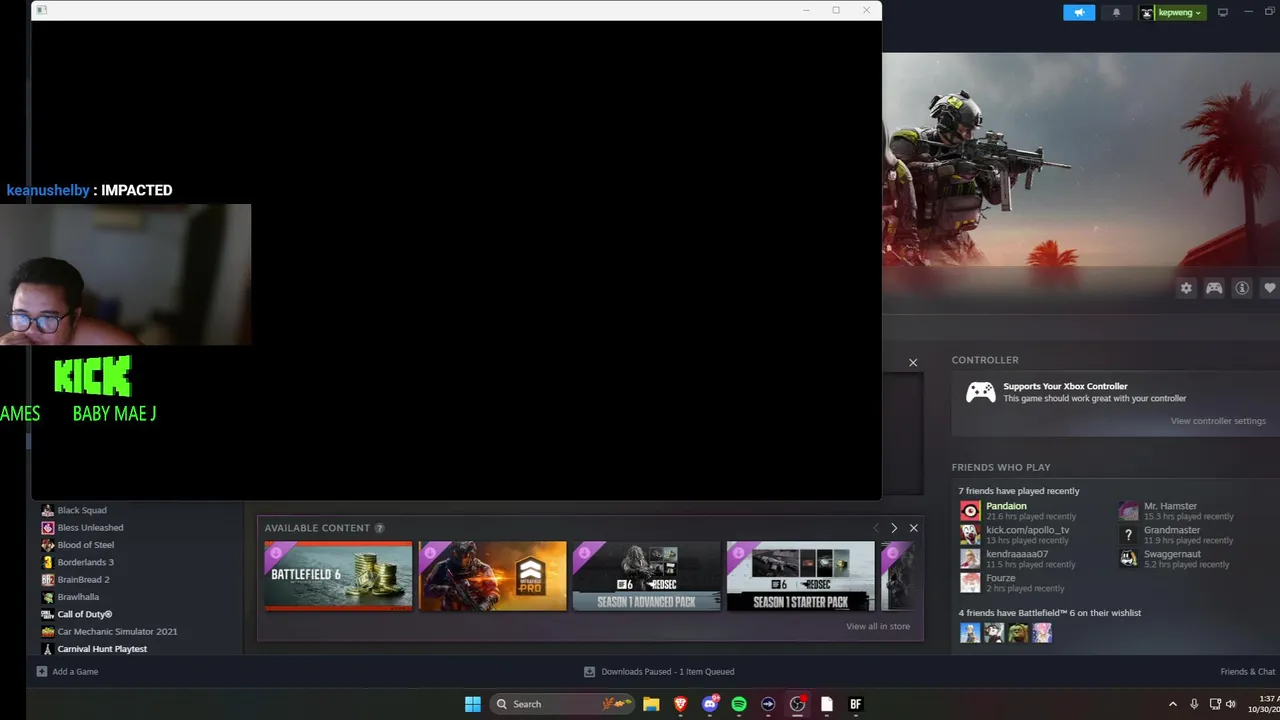Open Windows Start menu

point(473,704)
